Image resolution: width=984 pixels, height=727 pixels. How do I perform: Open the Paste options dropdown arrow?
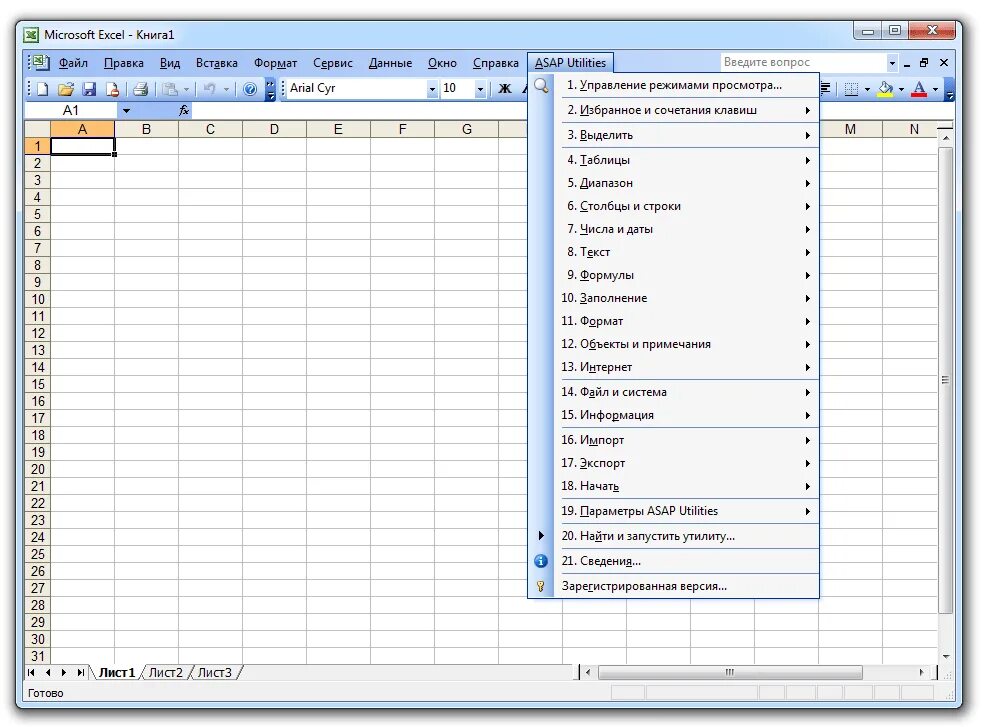[x=186, y=90]
